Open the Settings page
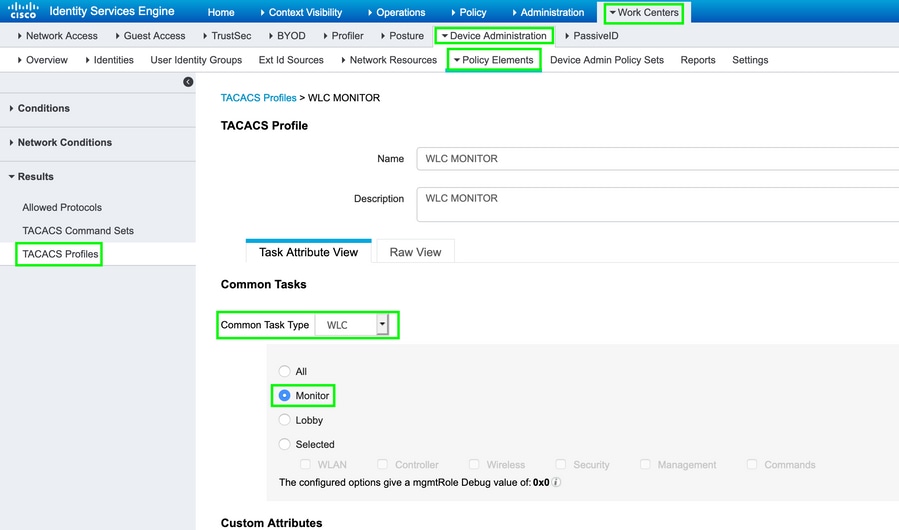The height and width of the screenshot is (530, 899). click(x=750, y=60)
